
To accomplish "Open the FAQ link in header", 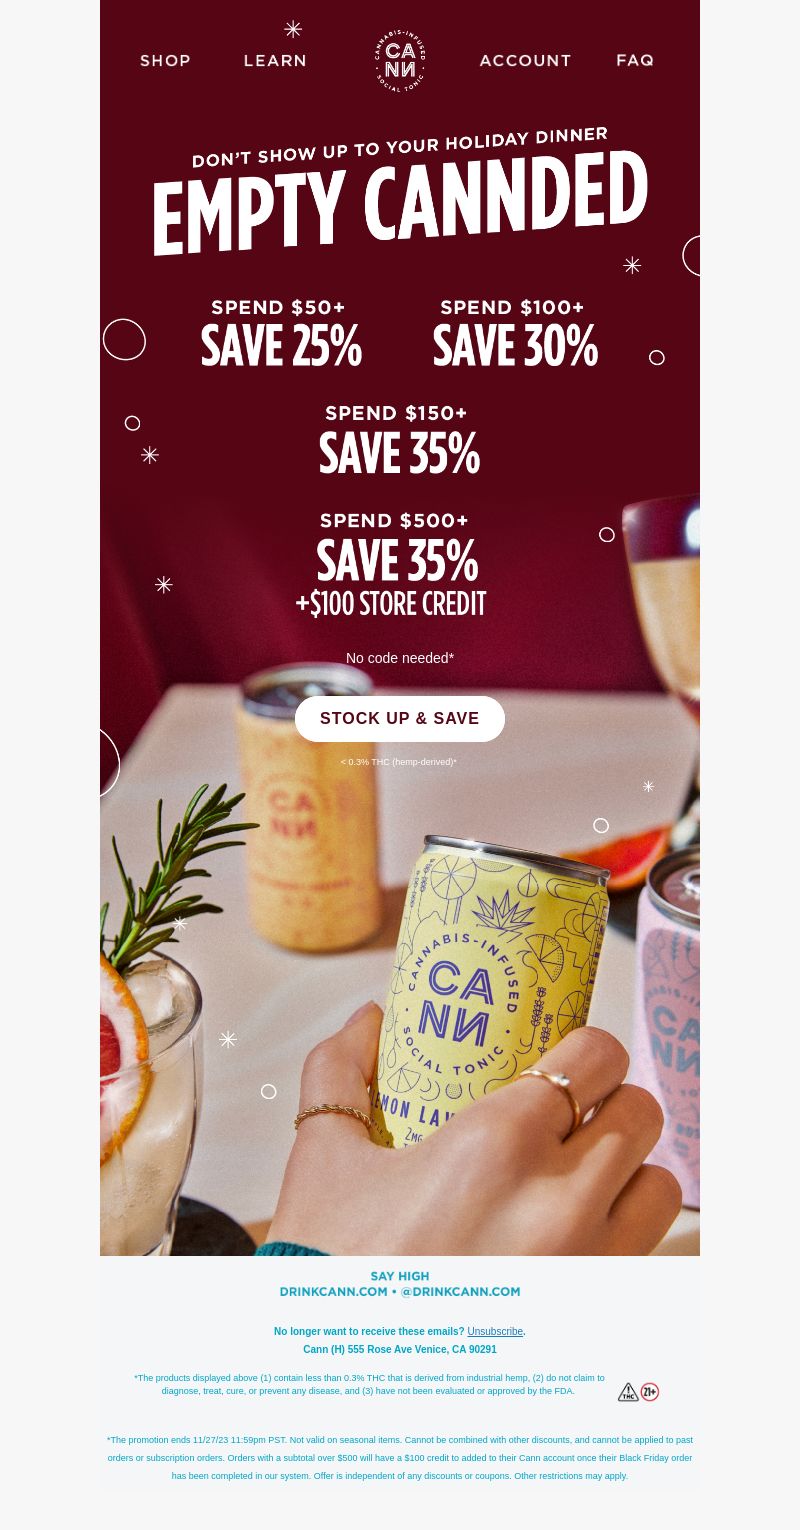I will pyautogui.click(x=635, y=61).
